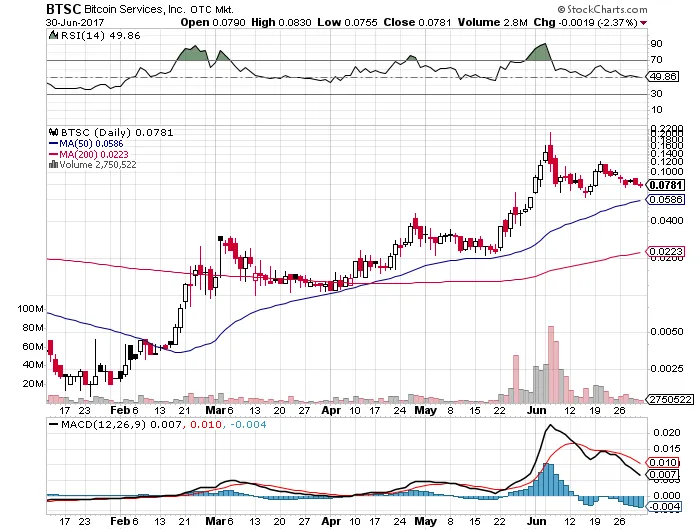The image size is (700, 530).
Task: Click the red down-arrow change indicator
Action: click(x=643, y=23)
